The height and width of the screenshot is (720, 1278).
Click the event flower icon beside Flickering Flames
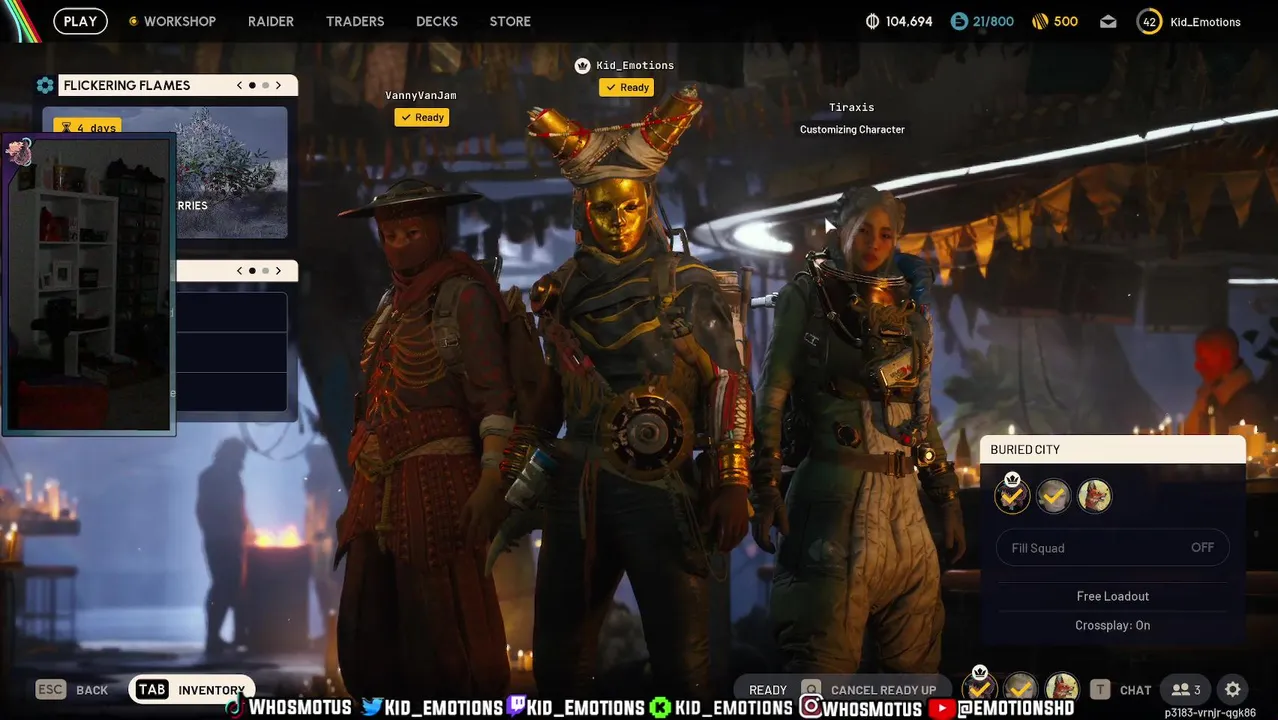click(x=45, y=85)
